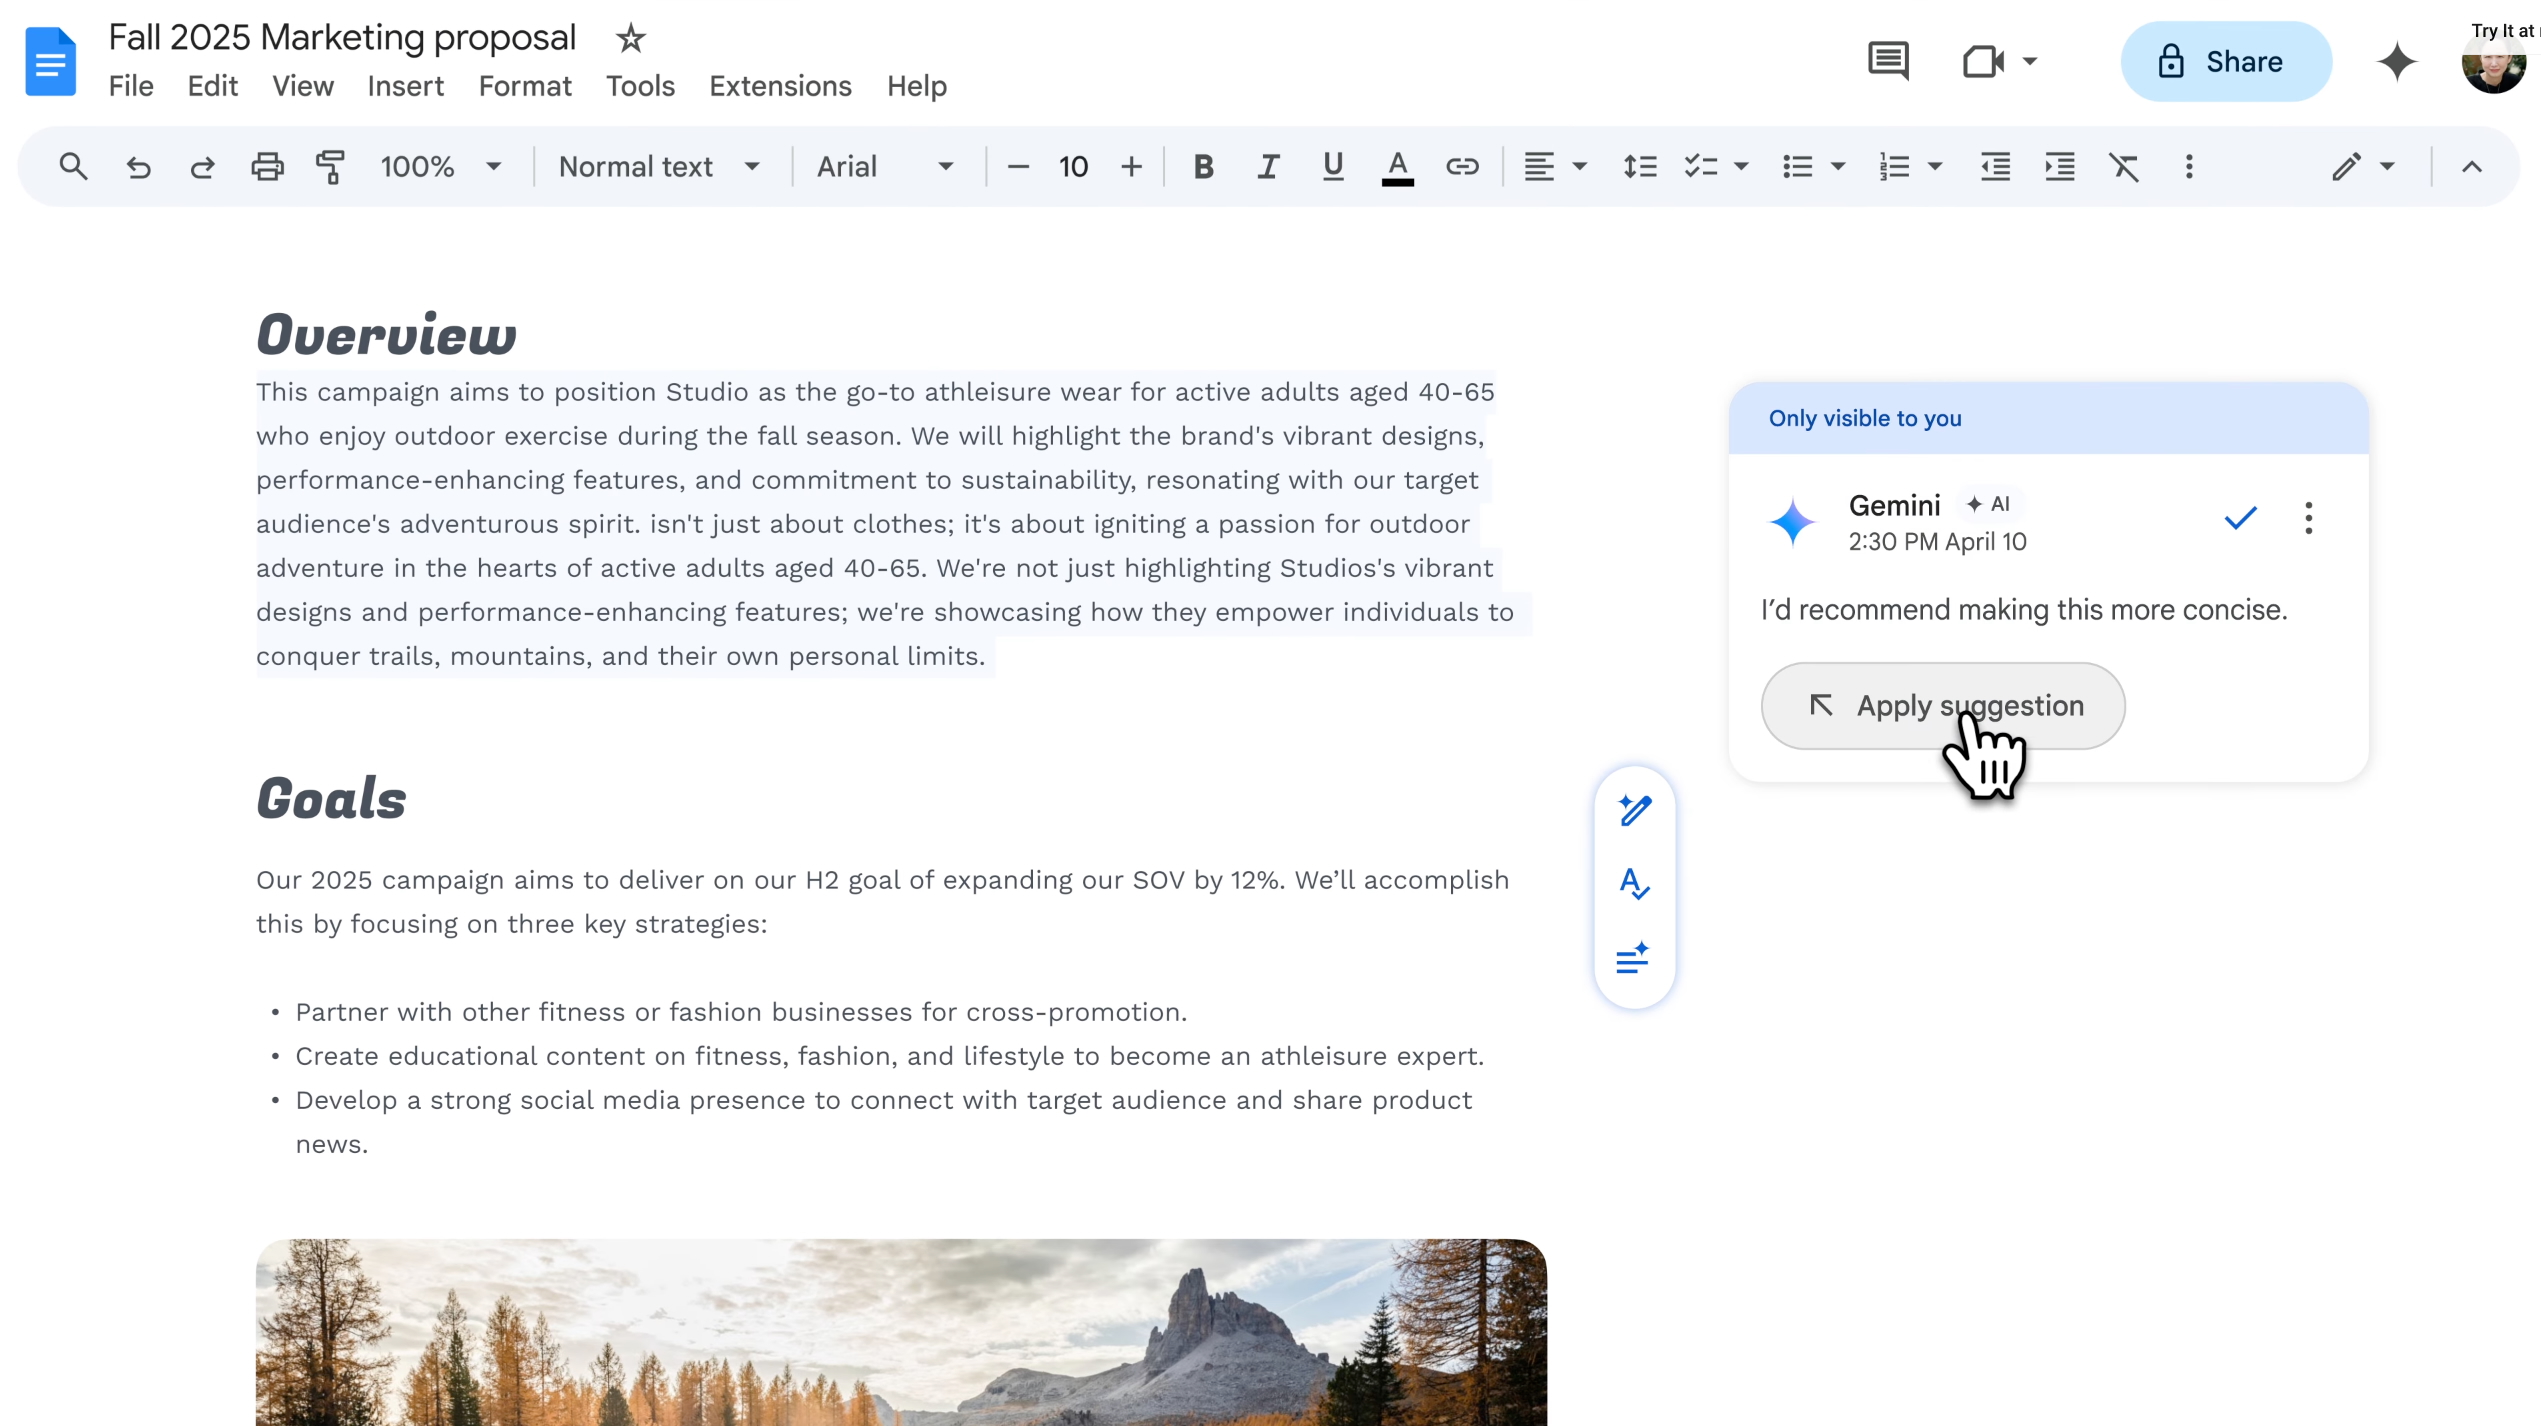Click the Apply suggestion button
2541x1426 pixels.
point(1942,705)
